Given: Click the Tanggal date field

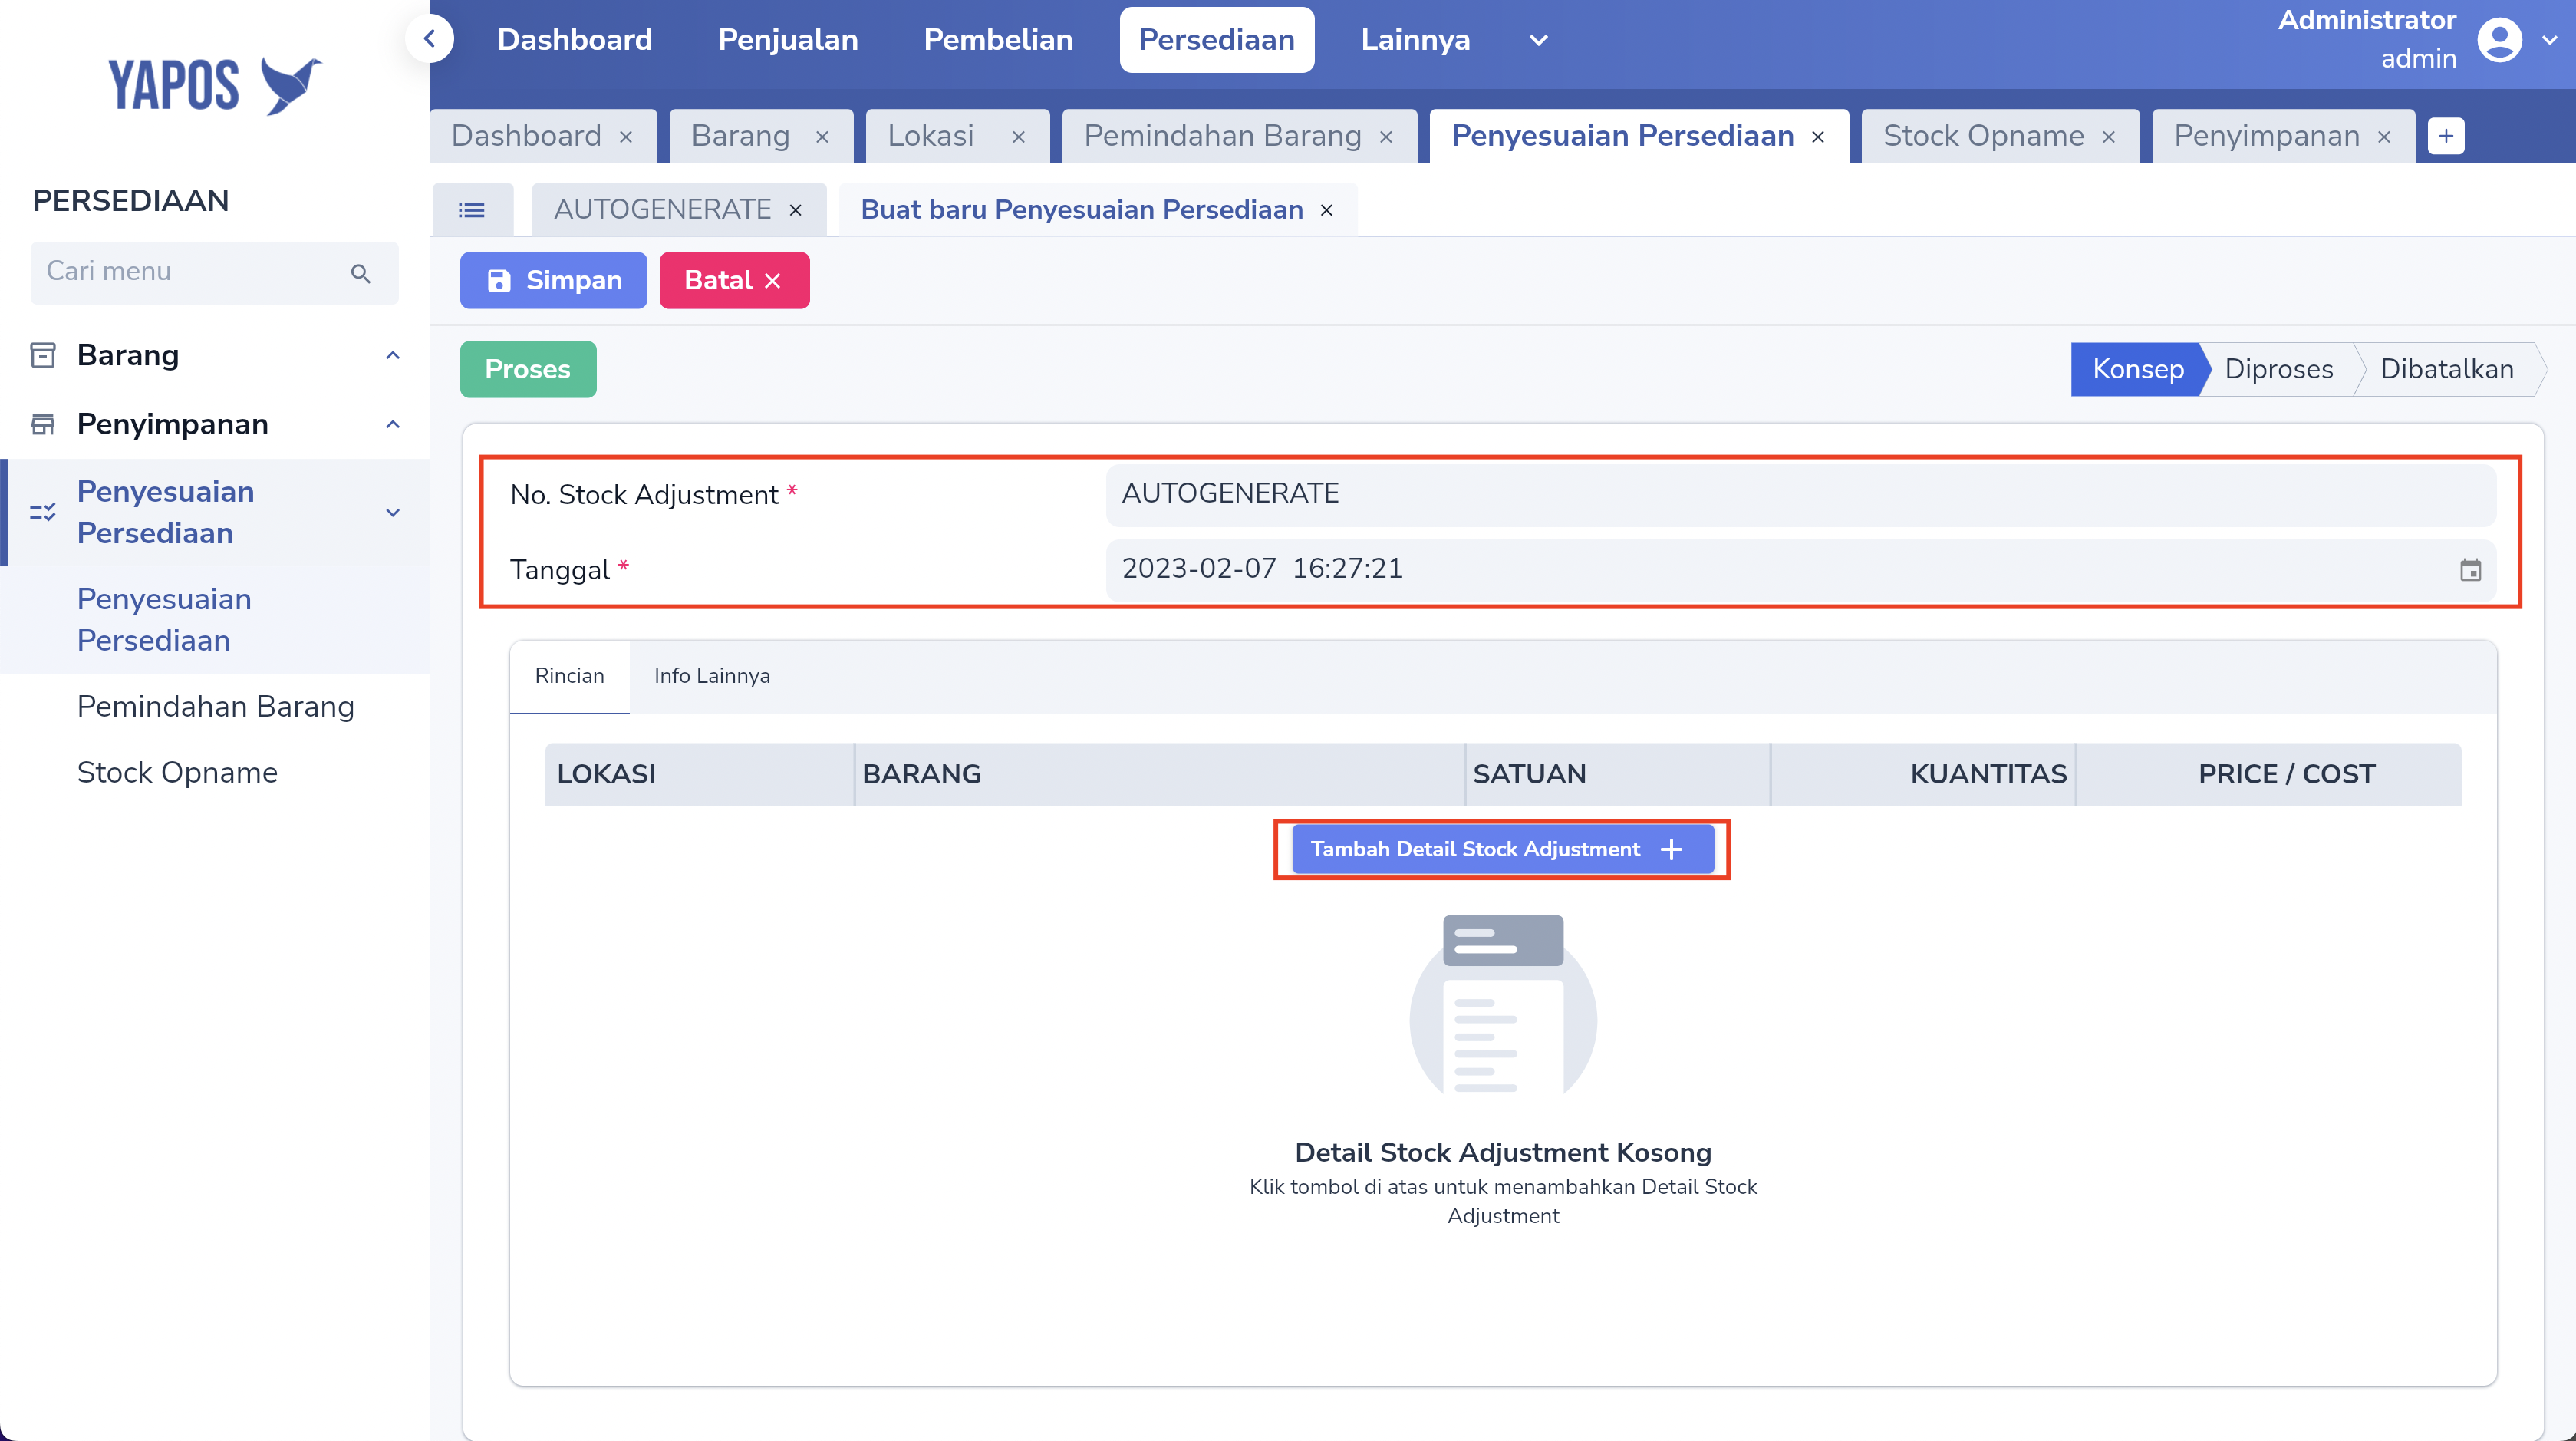Looking at the screenshot, I should tap(1800, 570).
